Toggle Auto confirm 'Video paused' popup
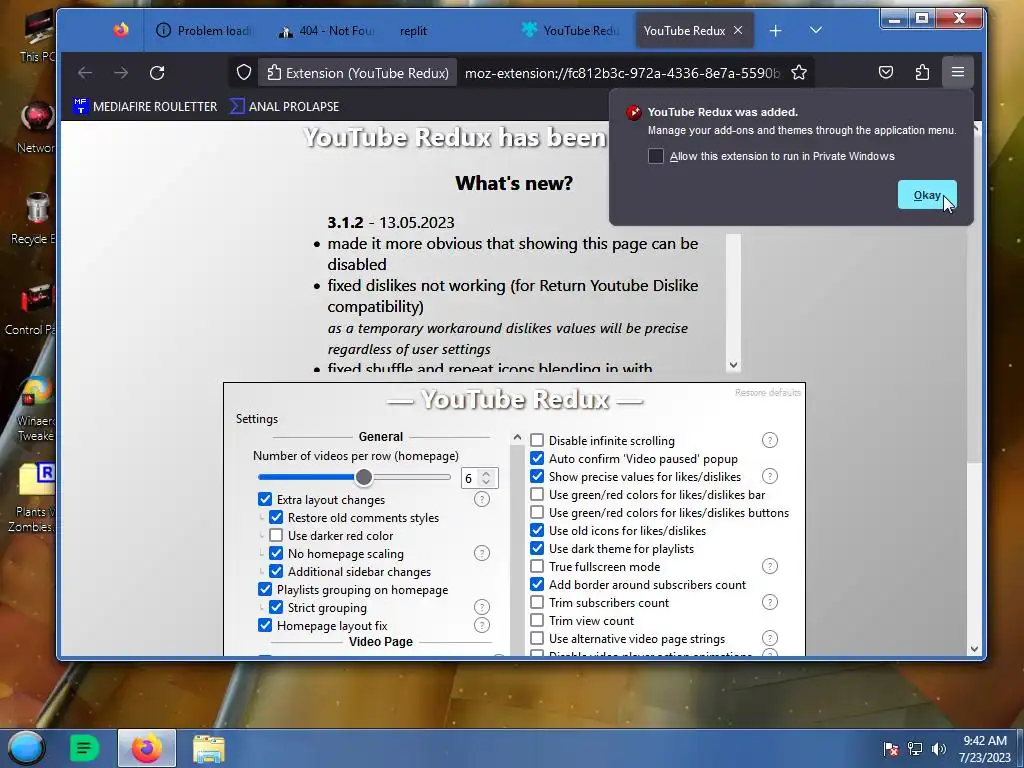Viewport: 1024px width, 768px height. (537, 458)
